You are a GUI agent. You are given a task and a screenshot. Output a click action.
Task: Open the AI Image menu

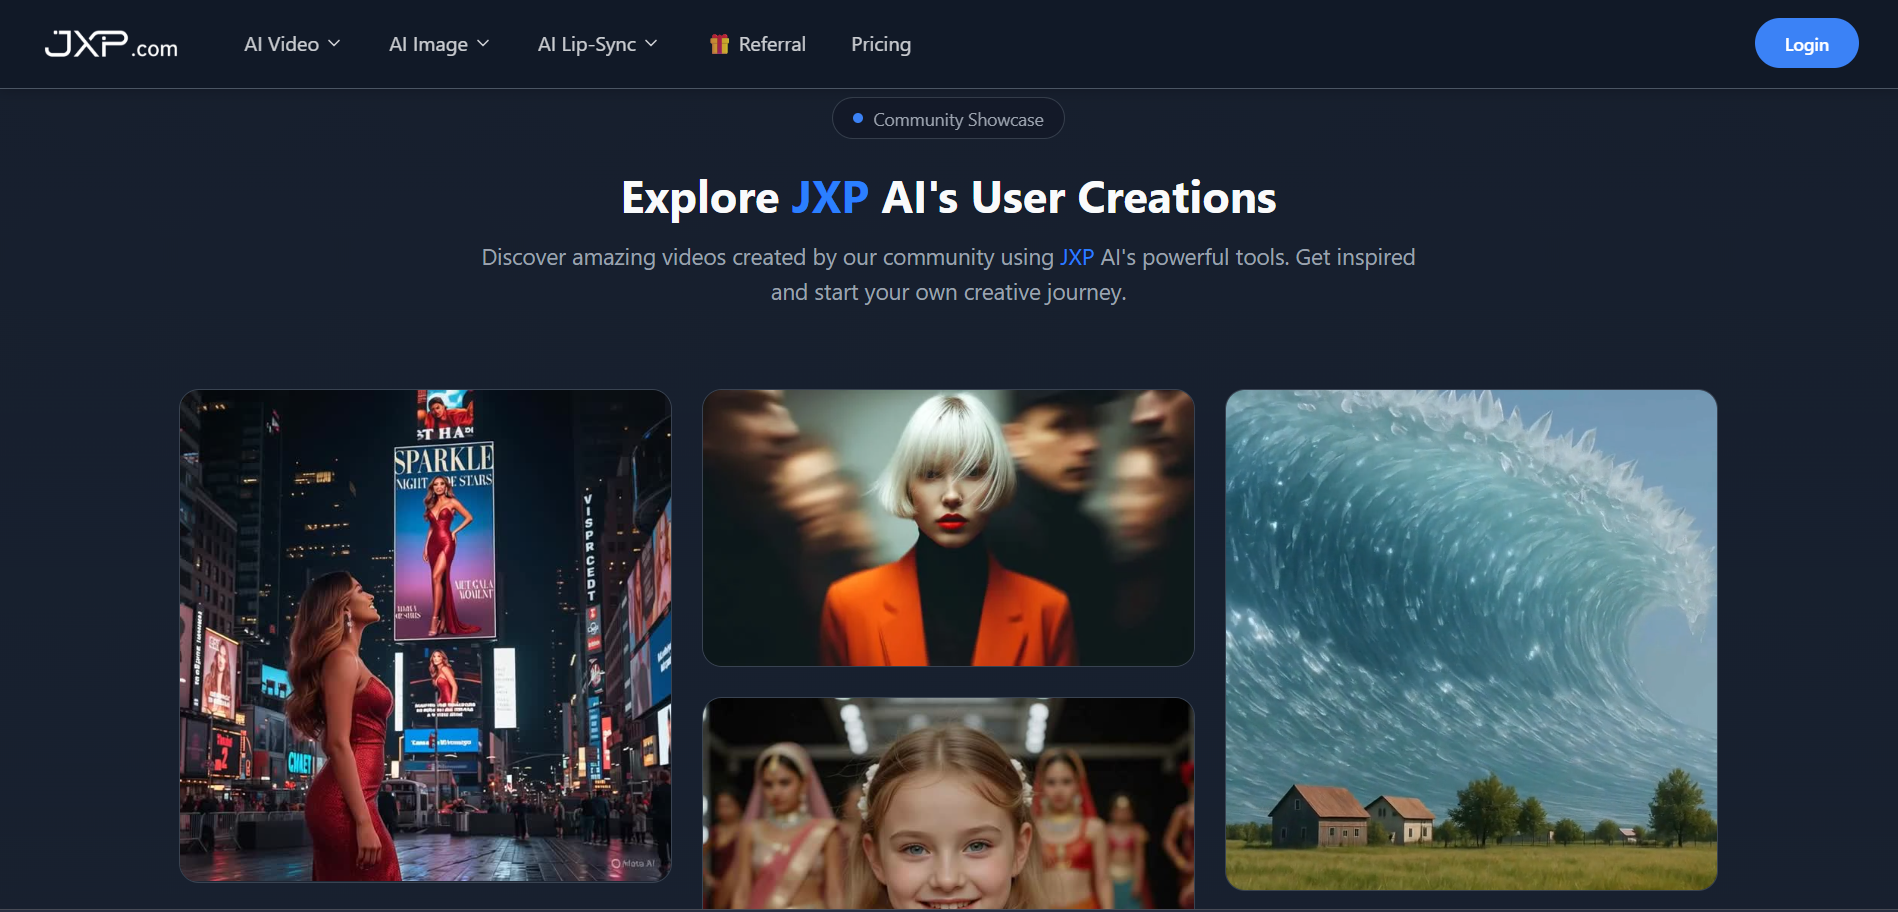pyautogui.click(x=439, y=44)
